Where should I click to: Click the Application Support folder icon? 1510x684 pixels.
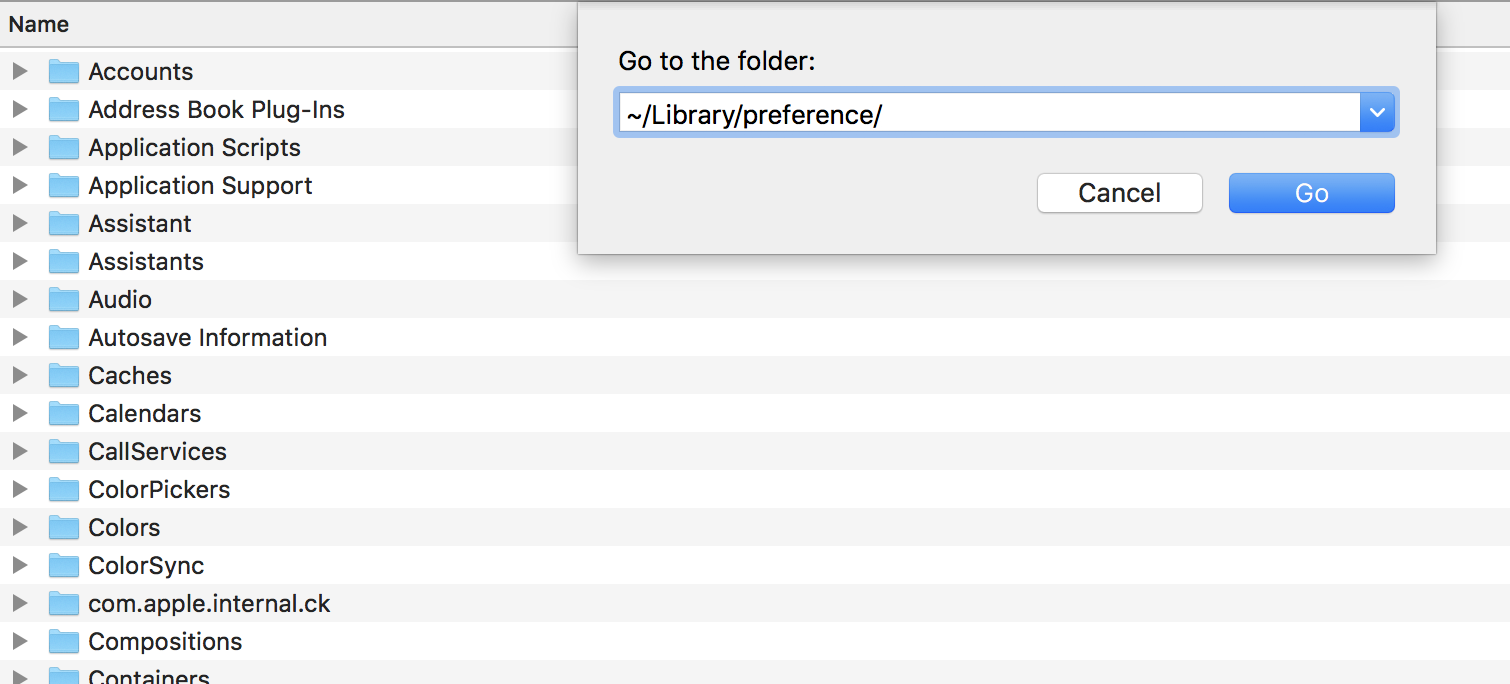tap(64, 186)
